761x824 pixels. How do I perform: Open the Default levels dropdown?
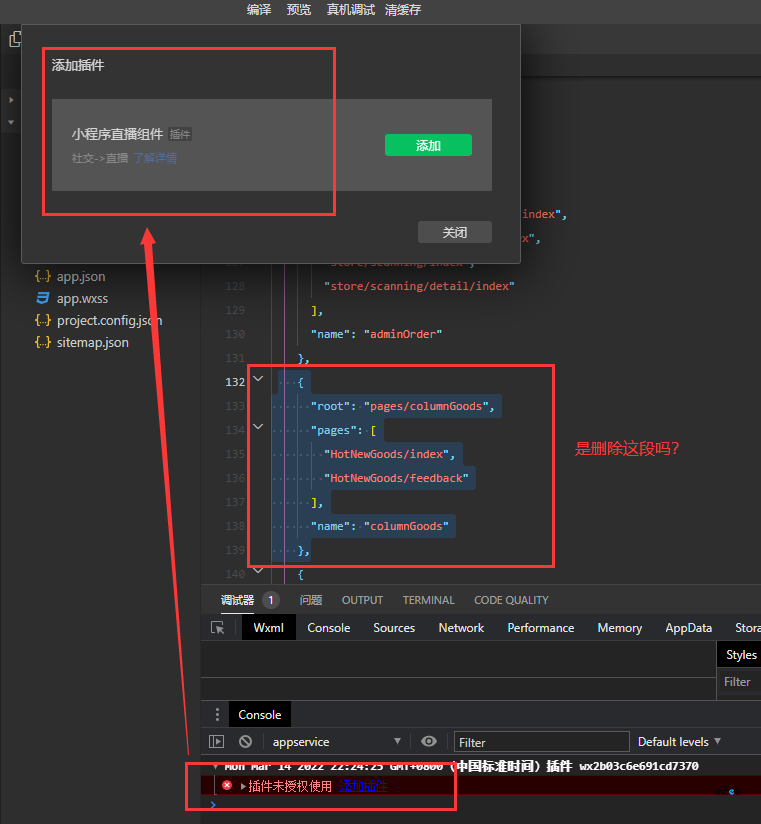click(x=679, y=741)
